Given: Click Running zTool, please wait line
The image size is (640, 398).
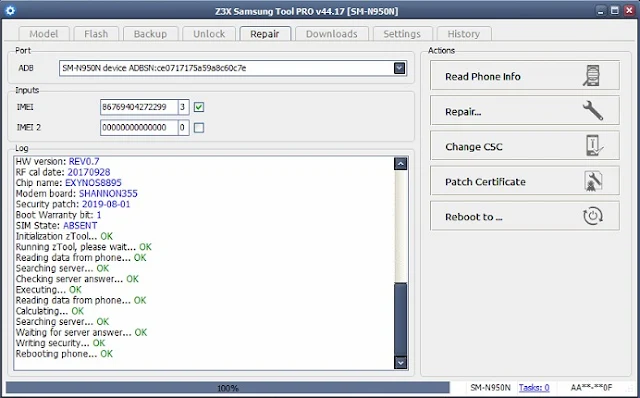Looking at the screenshot, I should tap(84, 247).
